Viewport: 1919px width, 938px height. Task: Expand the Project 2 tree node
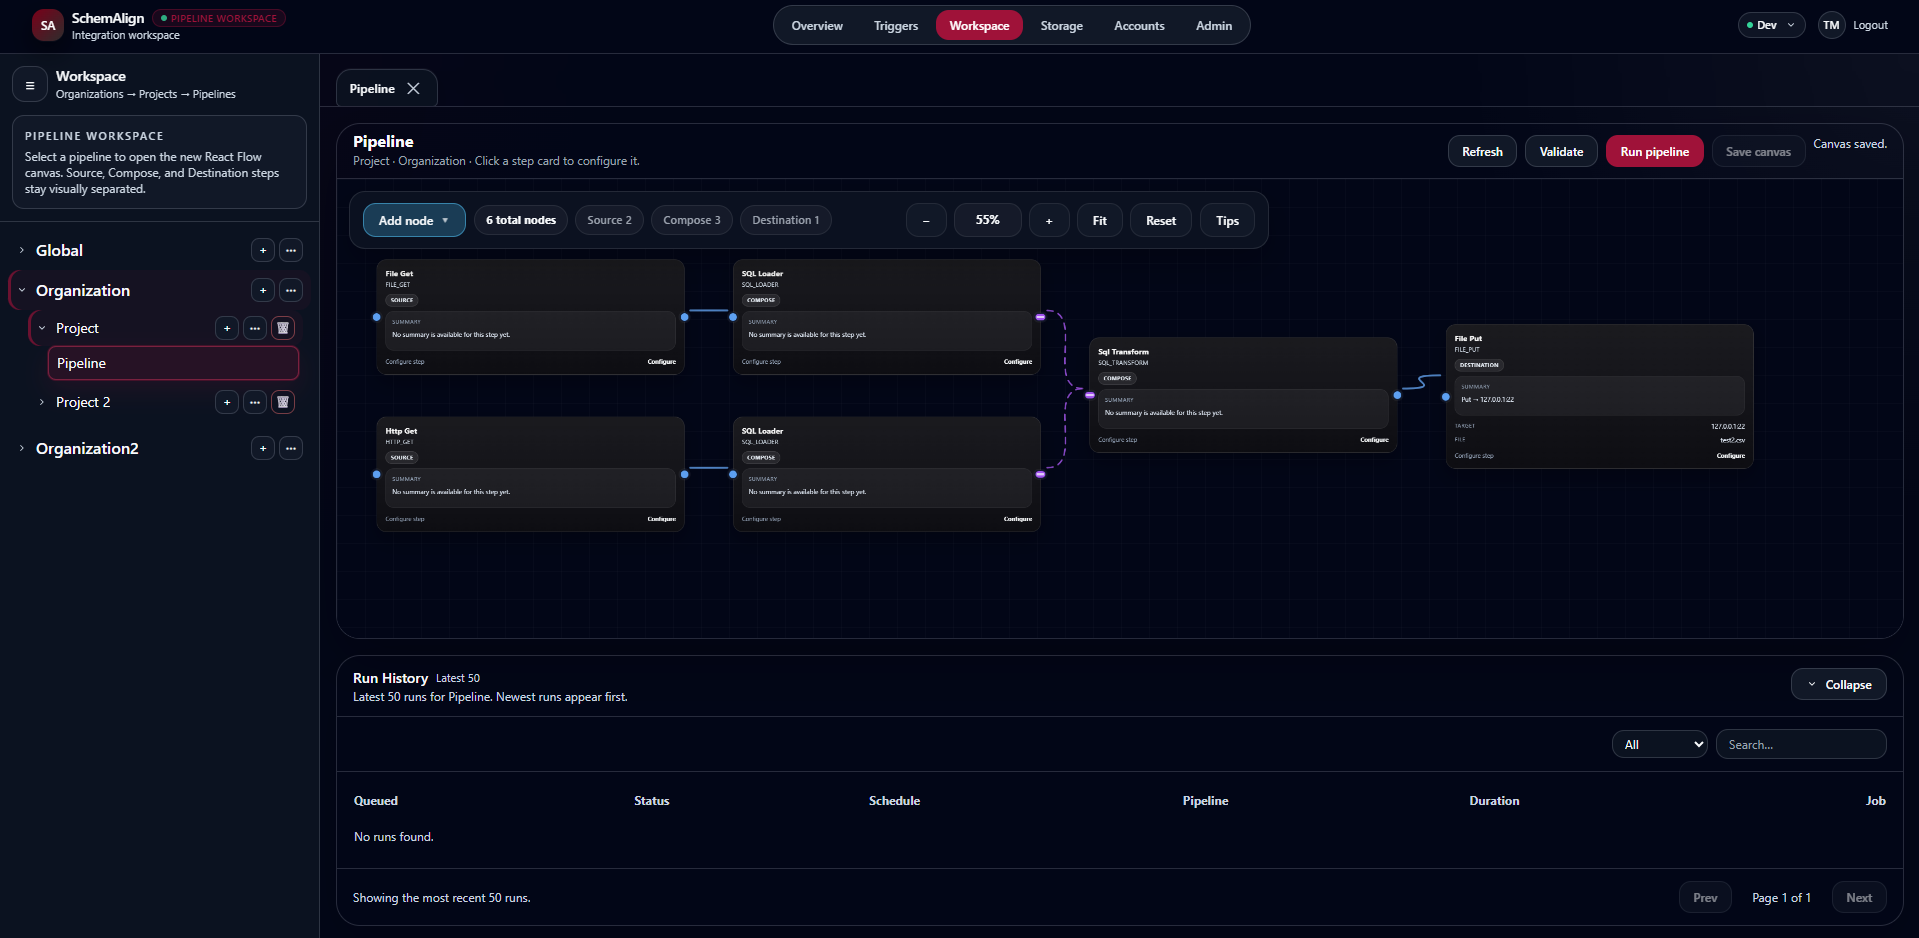coord(41,402)
